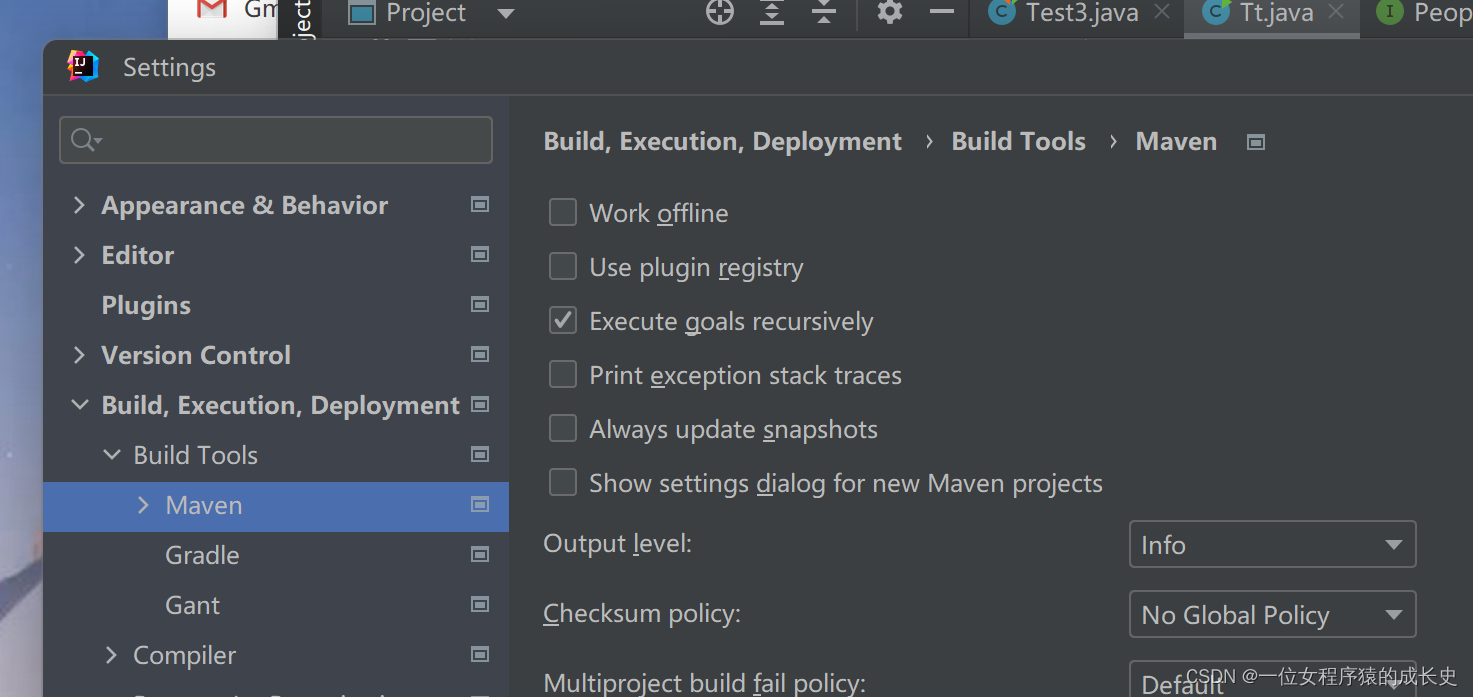This screenshot has width=1473, height=697.
Task: Open the gear options icon in toolbar
Action: coord(889,13)
